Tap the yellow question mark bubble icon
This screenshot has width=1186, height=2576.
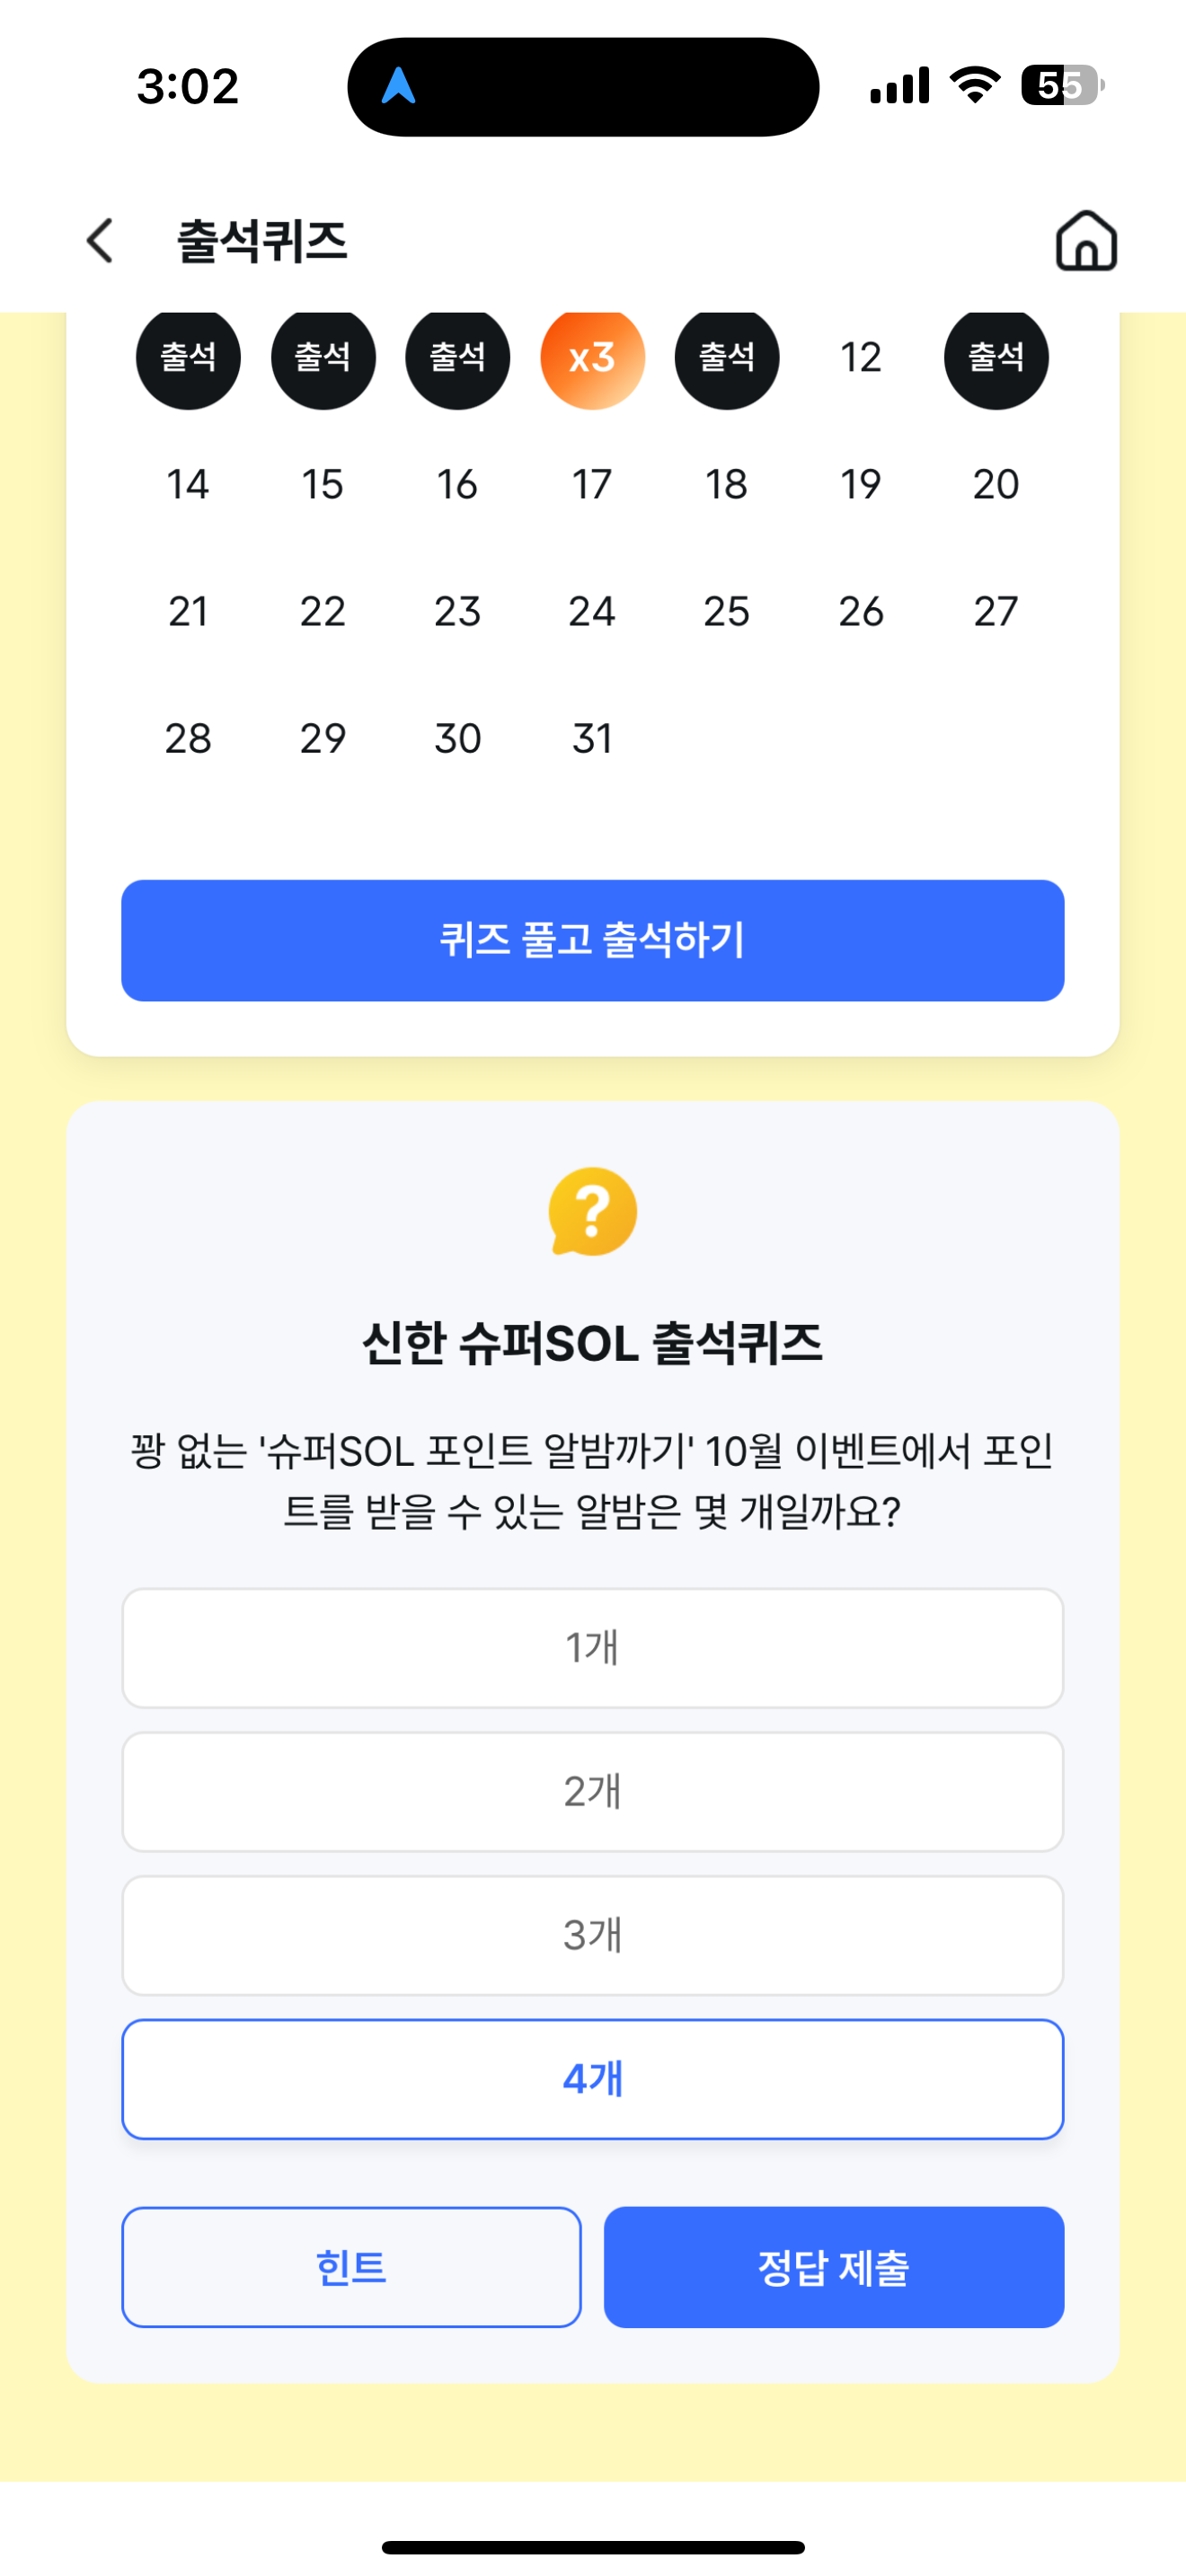[592, 1211]
